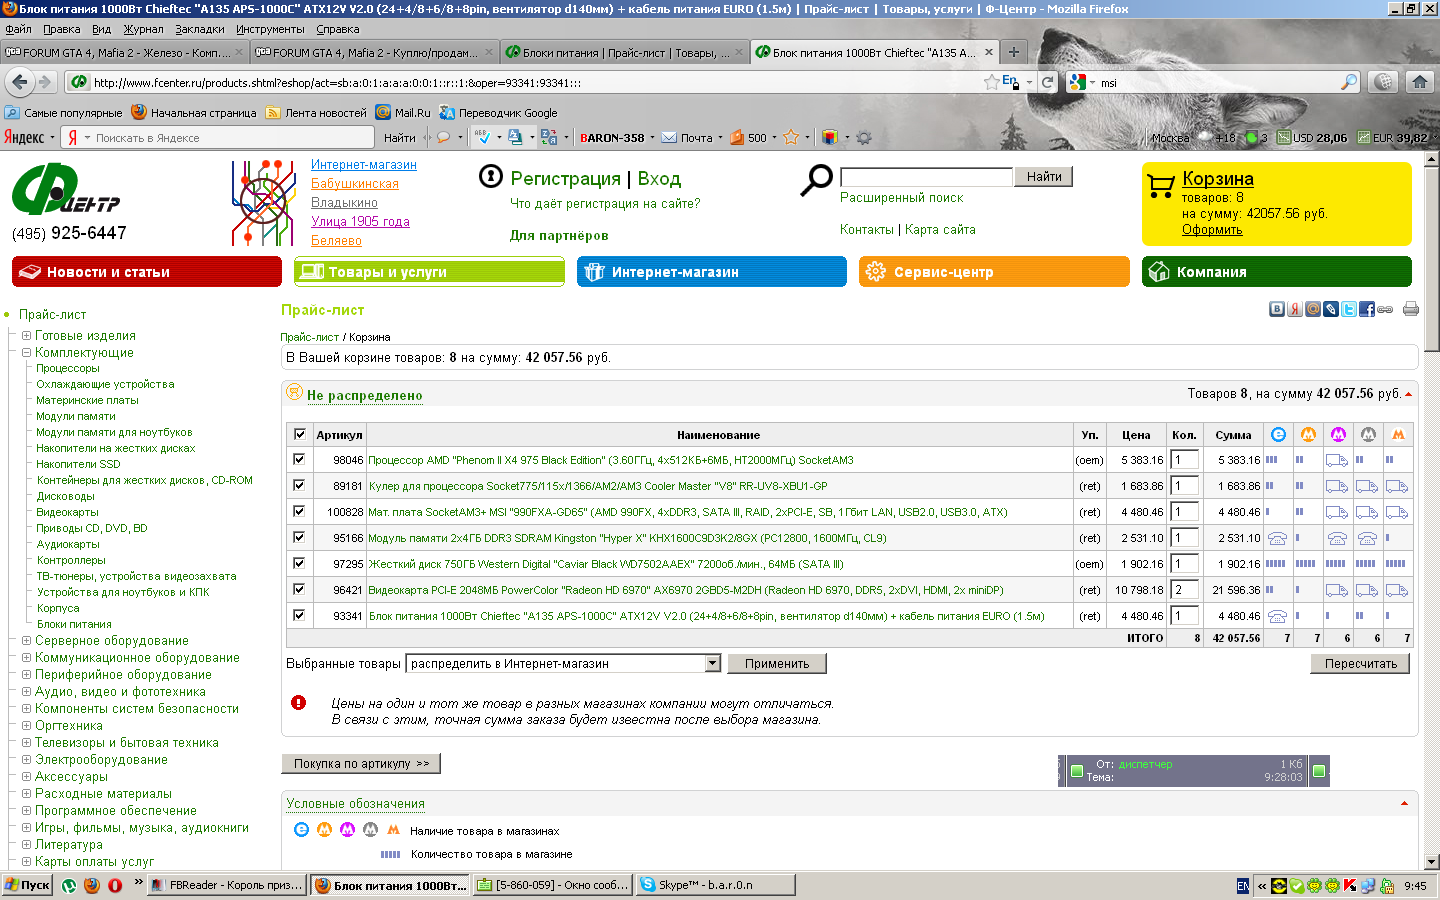Image resolution: width=1440 pixels, height=900 pixels.
Task: Open the Yandex toolbar settings gear
Action: click(864, 138)
